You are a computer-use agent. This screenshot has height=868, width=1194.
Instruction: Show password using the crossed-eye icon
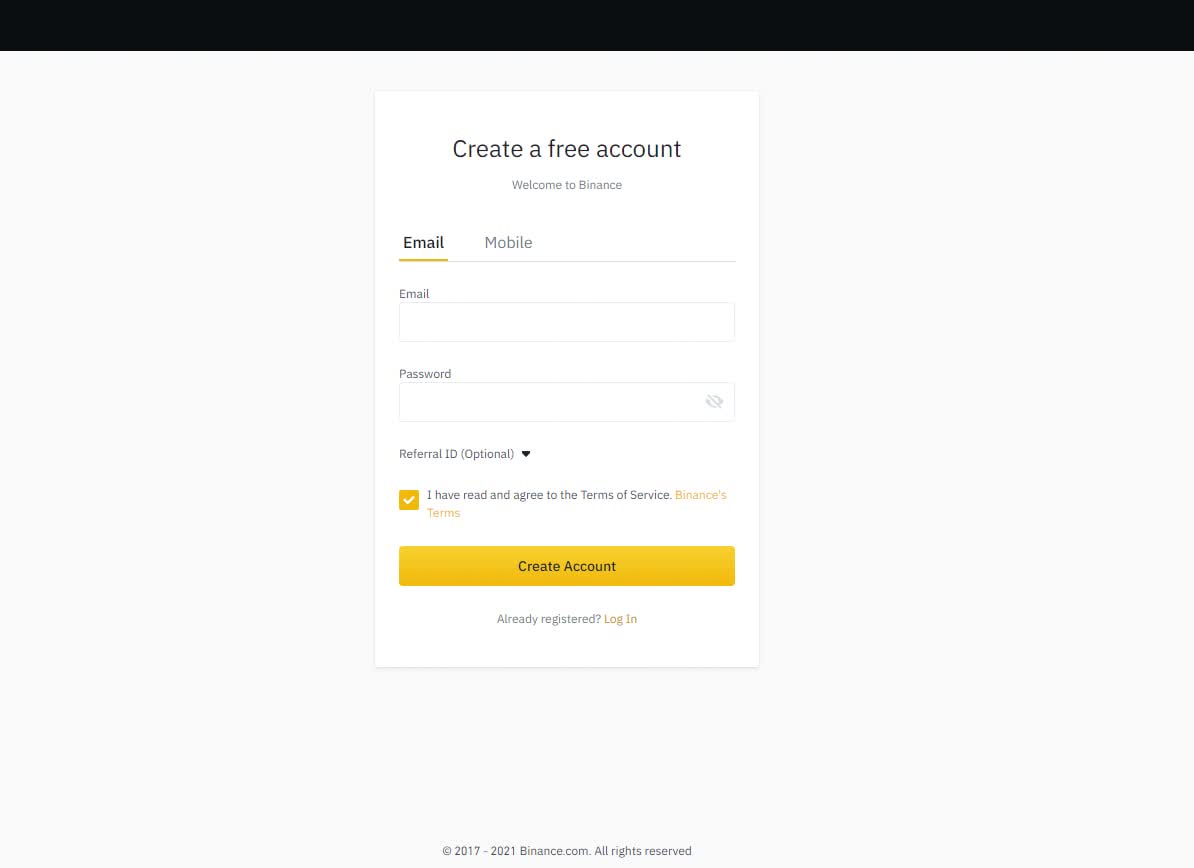point(714,401)
